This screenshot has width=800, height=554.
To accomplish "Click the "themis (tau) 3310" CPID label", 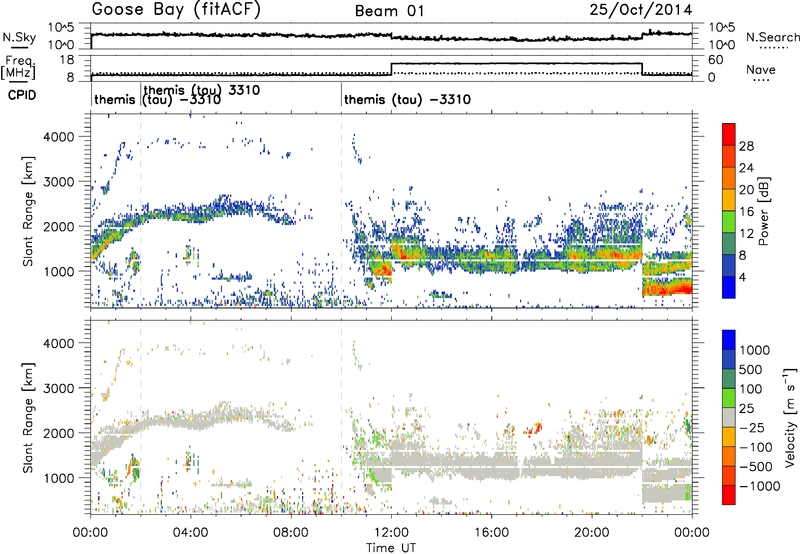I will (202, 90).
